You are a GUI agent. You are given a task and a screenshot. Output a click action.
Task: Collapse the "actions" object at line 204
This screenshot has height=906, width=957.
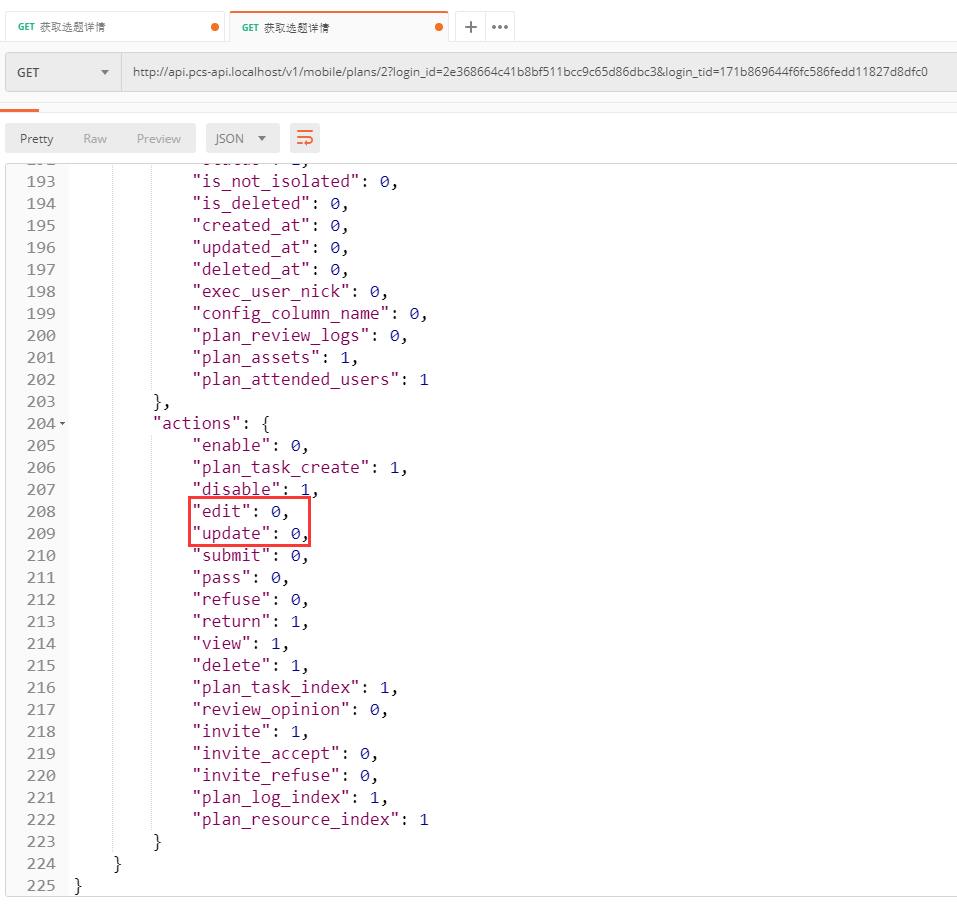pos(63,424)
